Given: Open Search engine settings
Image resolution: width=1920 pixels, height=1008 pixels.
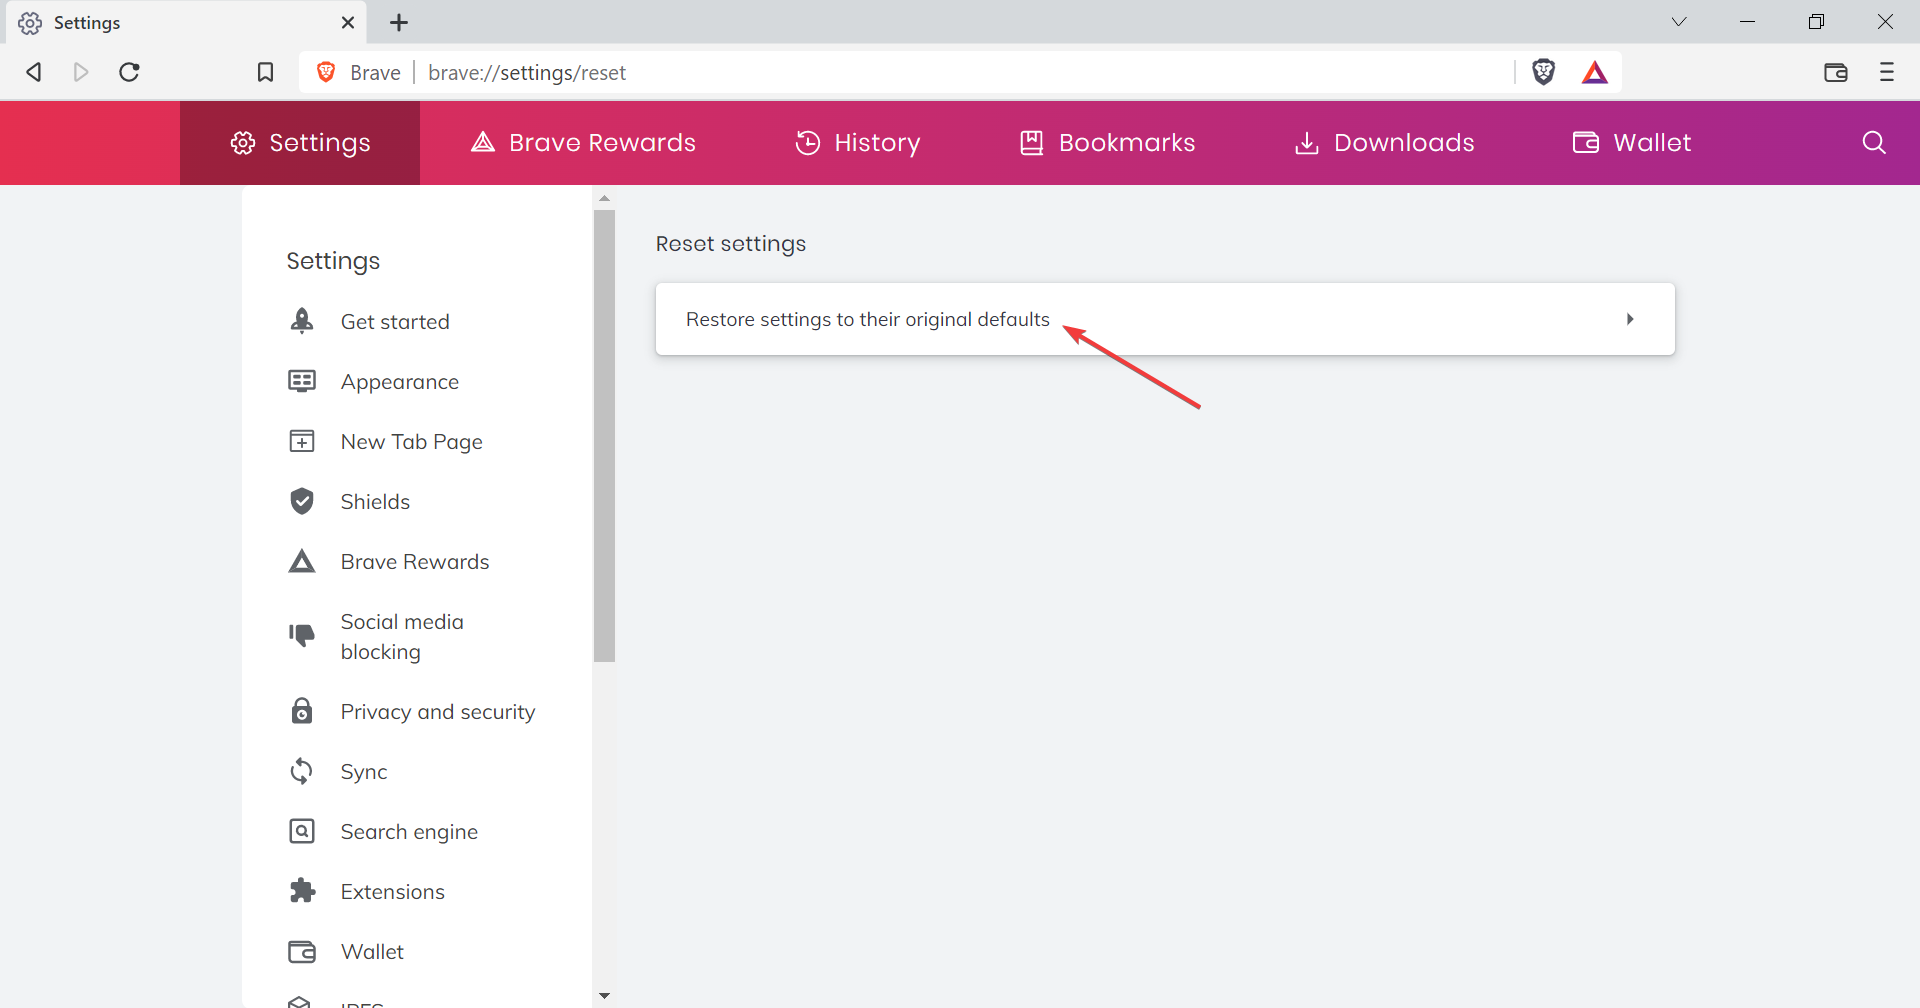Looking at the screenshot, I should click(409, 832).
